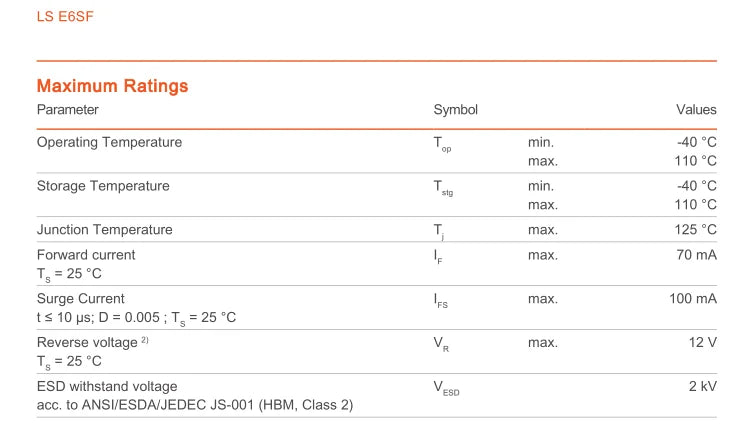This screenshot has height=437, width=748.
Task: Click the Forward current parameter label
Action: (x=86, y=255)
